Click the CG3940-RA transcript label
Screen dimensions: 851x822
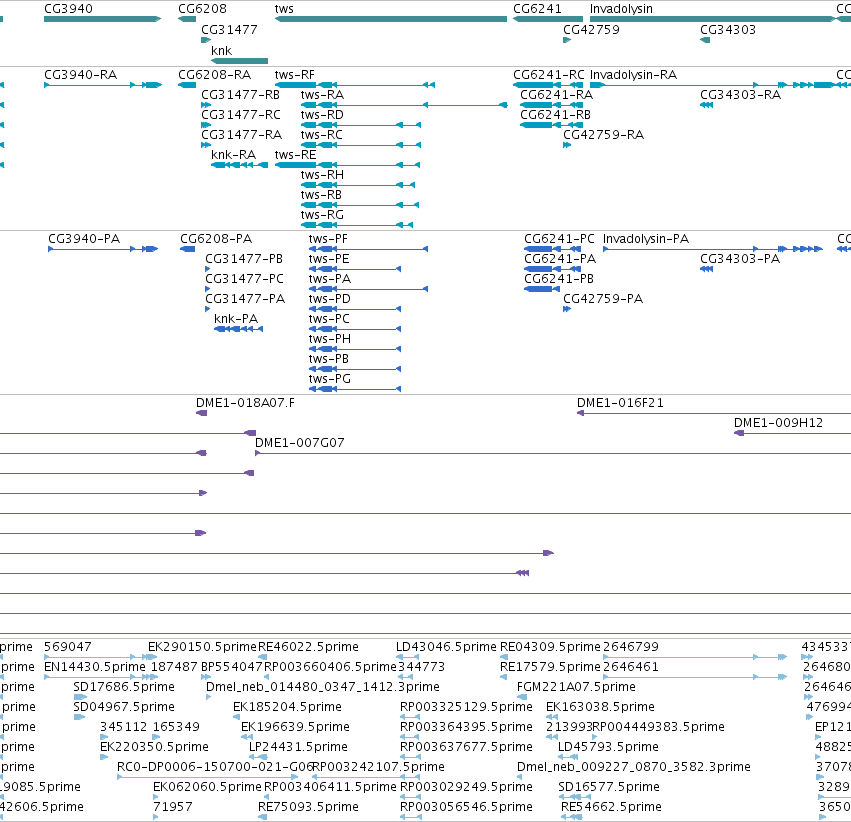click(x=80, y=74)
